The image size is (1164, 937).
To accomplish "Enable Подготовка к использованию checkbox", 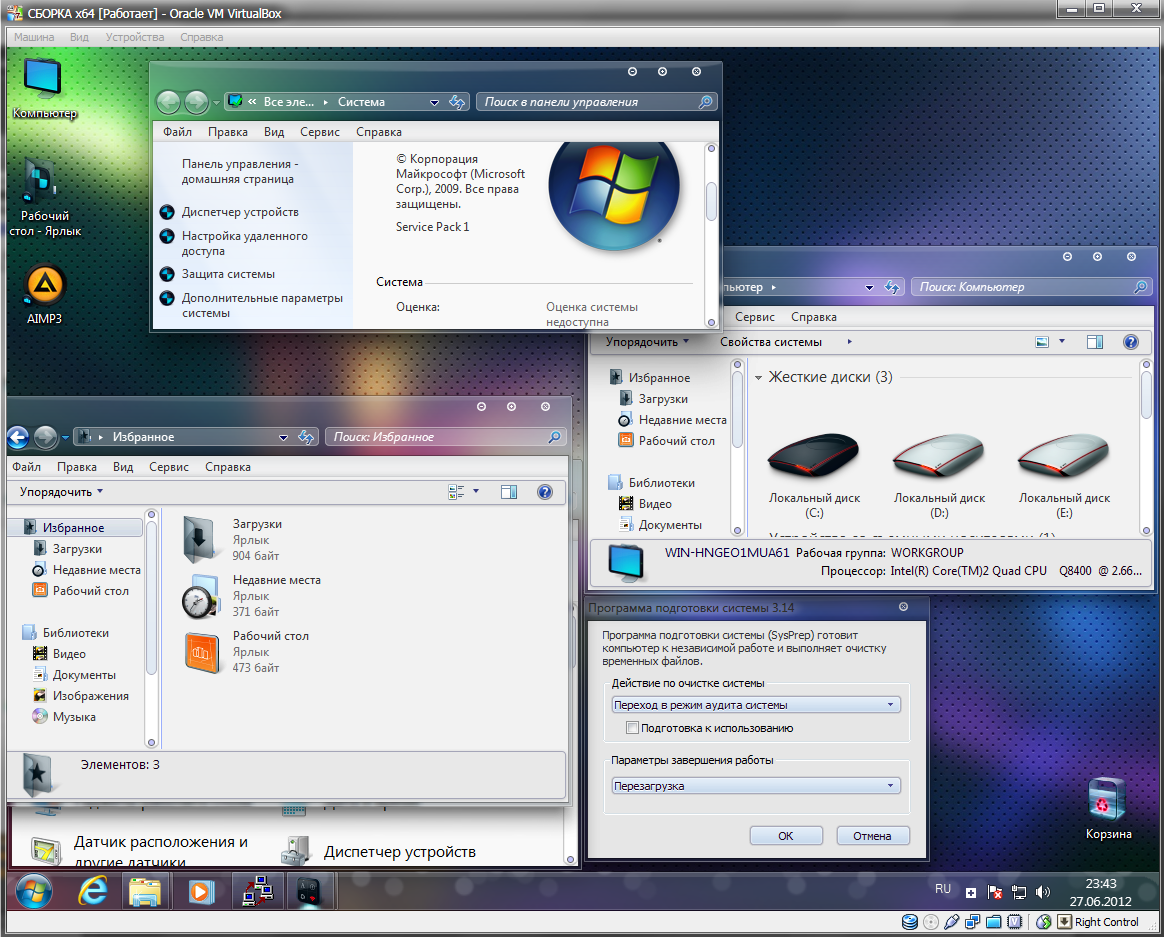I will click(x=632, y=728).
